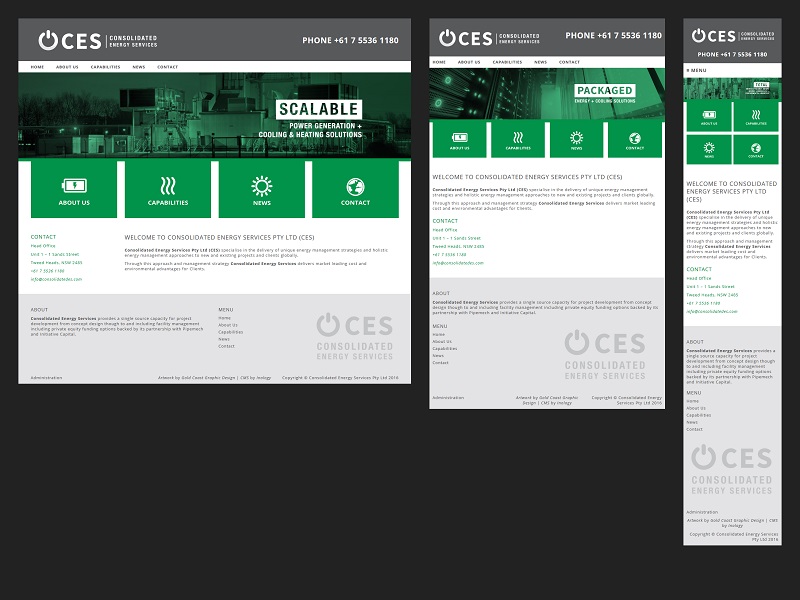Click Contact globe tile in tablet layout
This screenshot has height=600, width=800.
(635, 139)
